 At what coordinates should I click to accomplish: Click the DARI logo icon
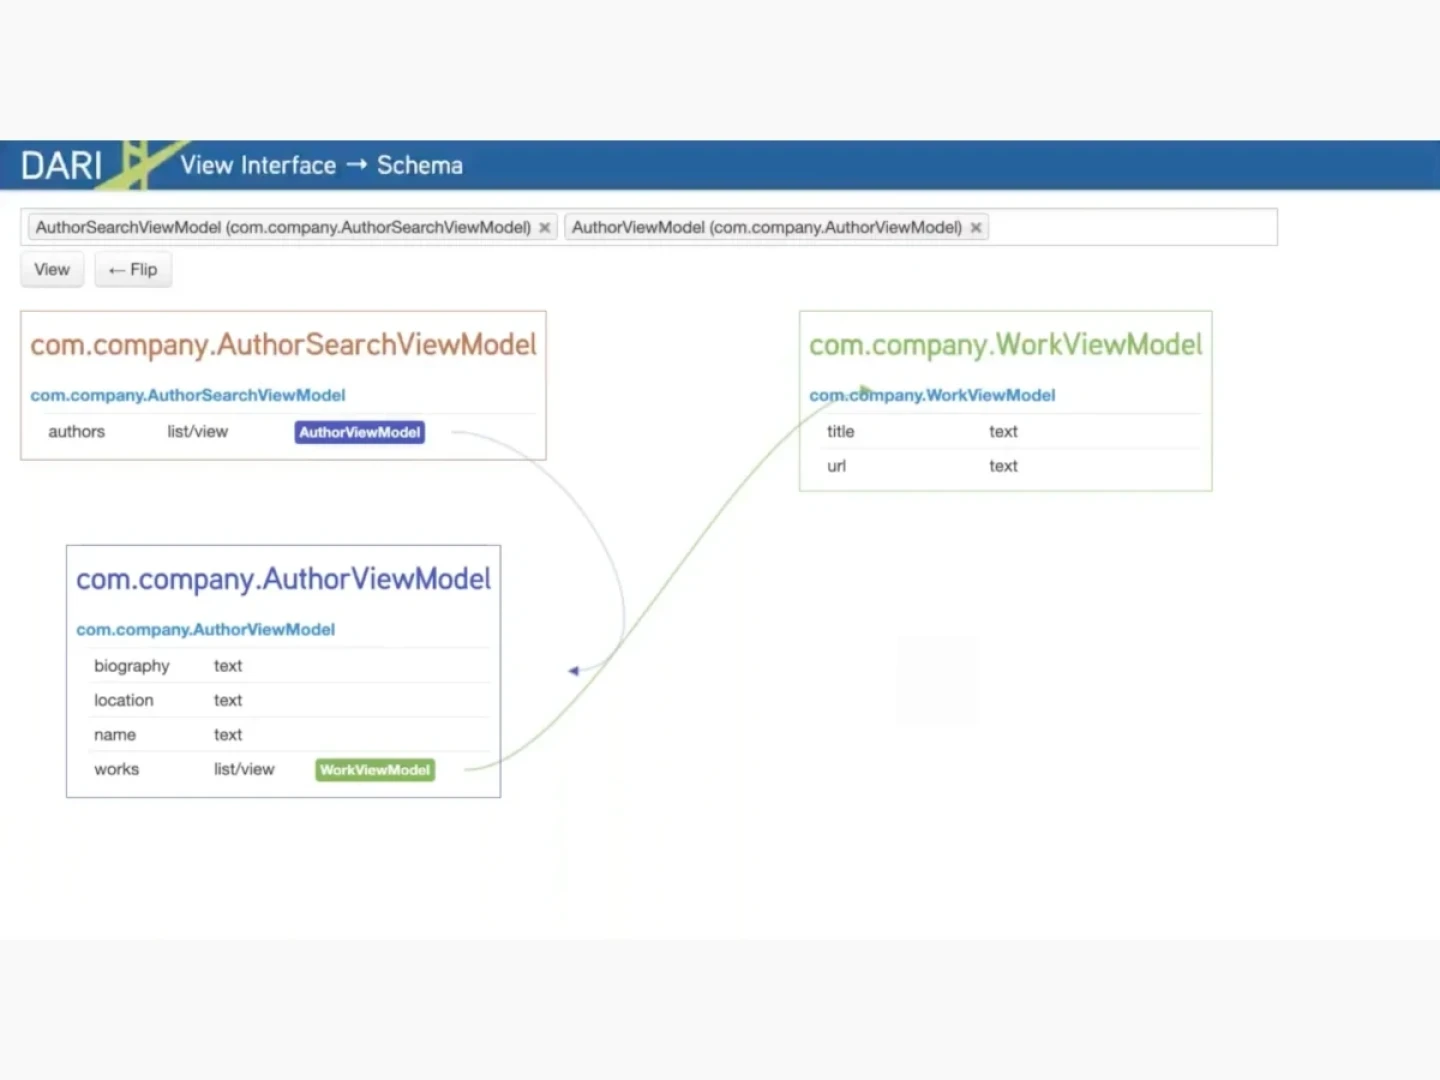click(x=62, y=165)
